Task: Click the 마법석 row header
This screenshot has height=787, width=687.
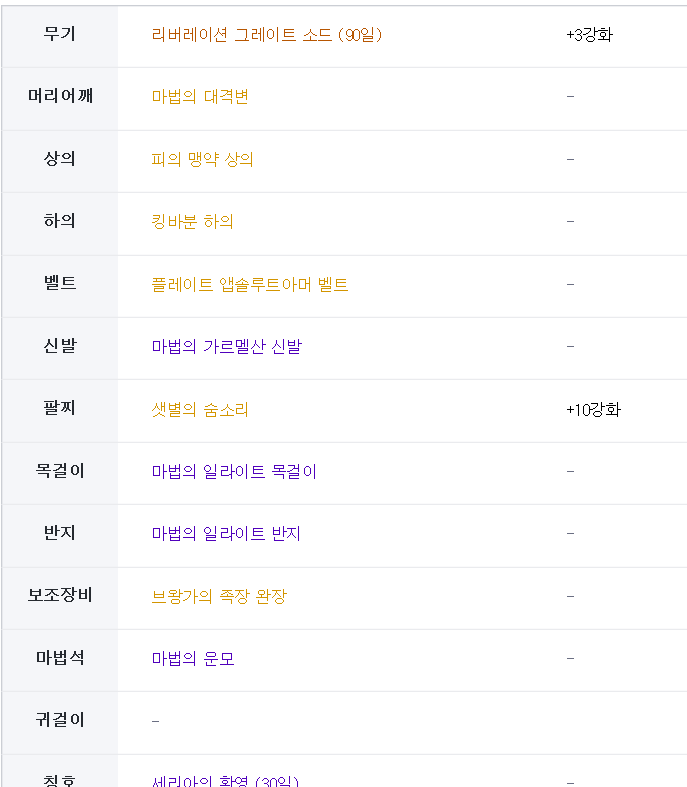Action: (x=60, y=658)
